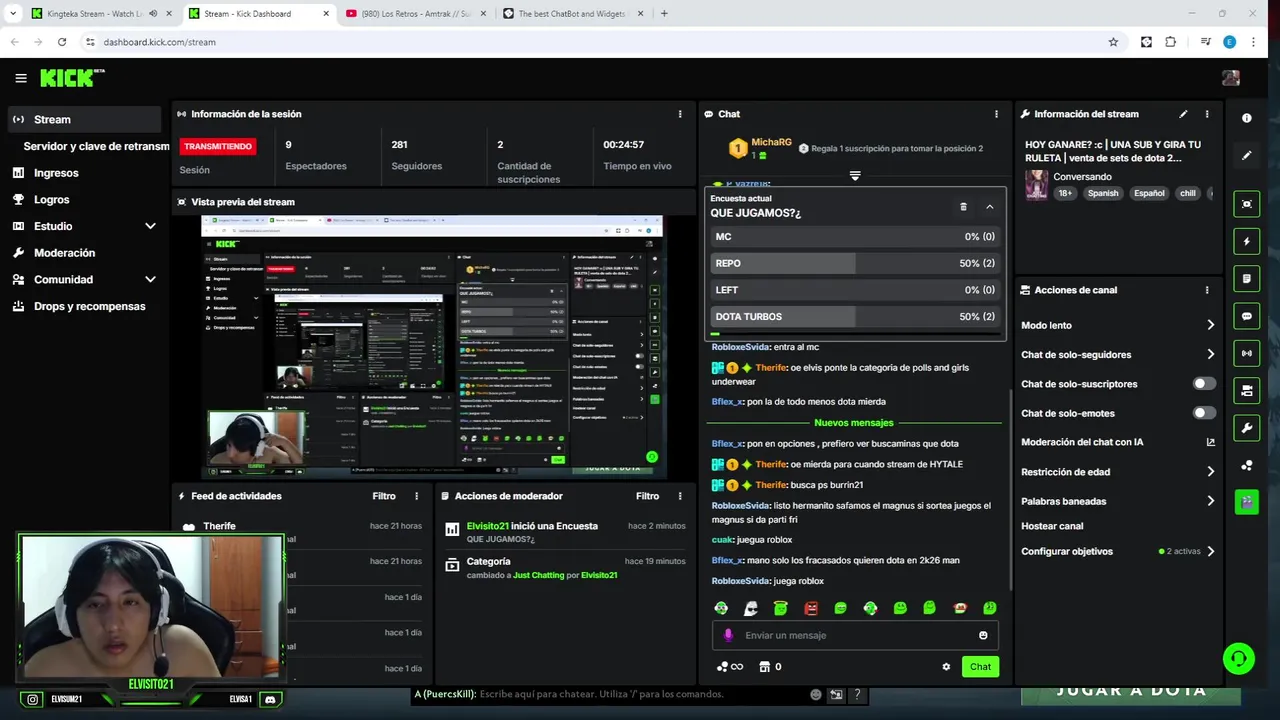Click the speech bubble icon in the right sidebar
This screenshot has width=1280, height=720.
1246,316
